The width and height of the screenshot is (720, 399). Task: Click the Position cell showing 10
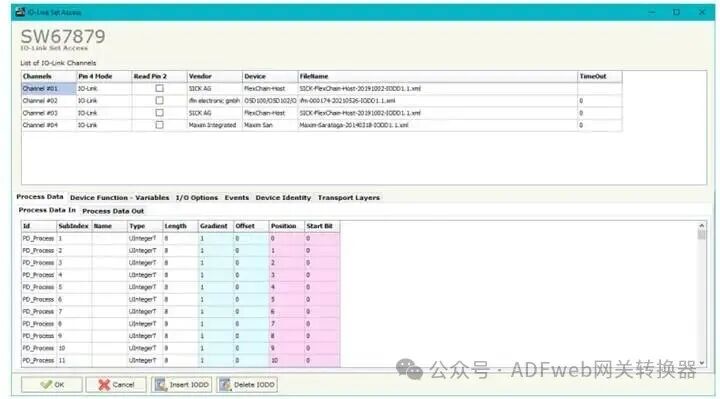286,360
